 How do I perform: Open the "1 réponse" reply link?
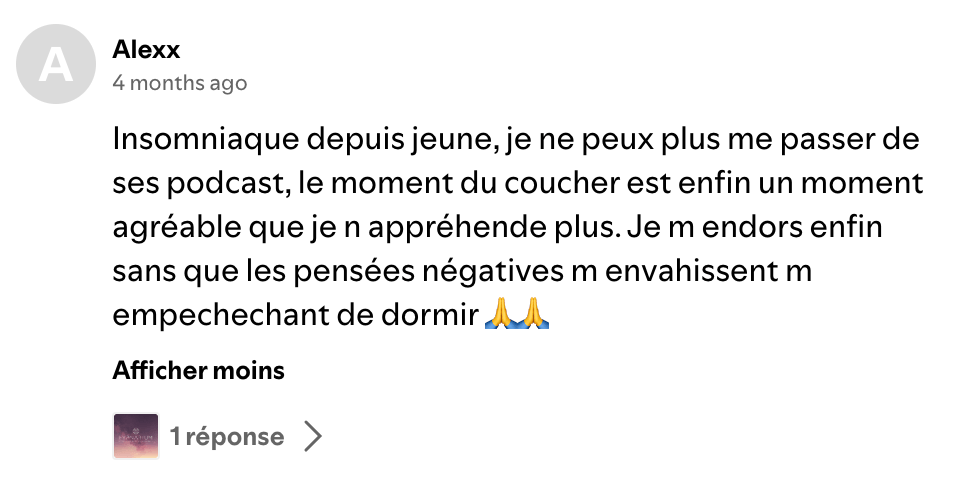pos(227,437)
